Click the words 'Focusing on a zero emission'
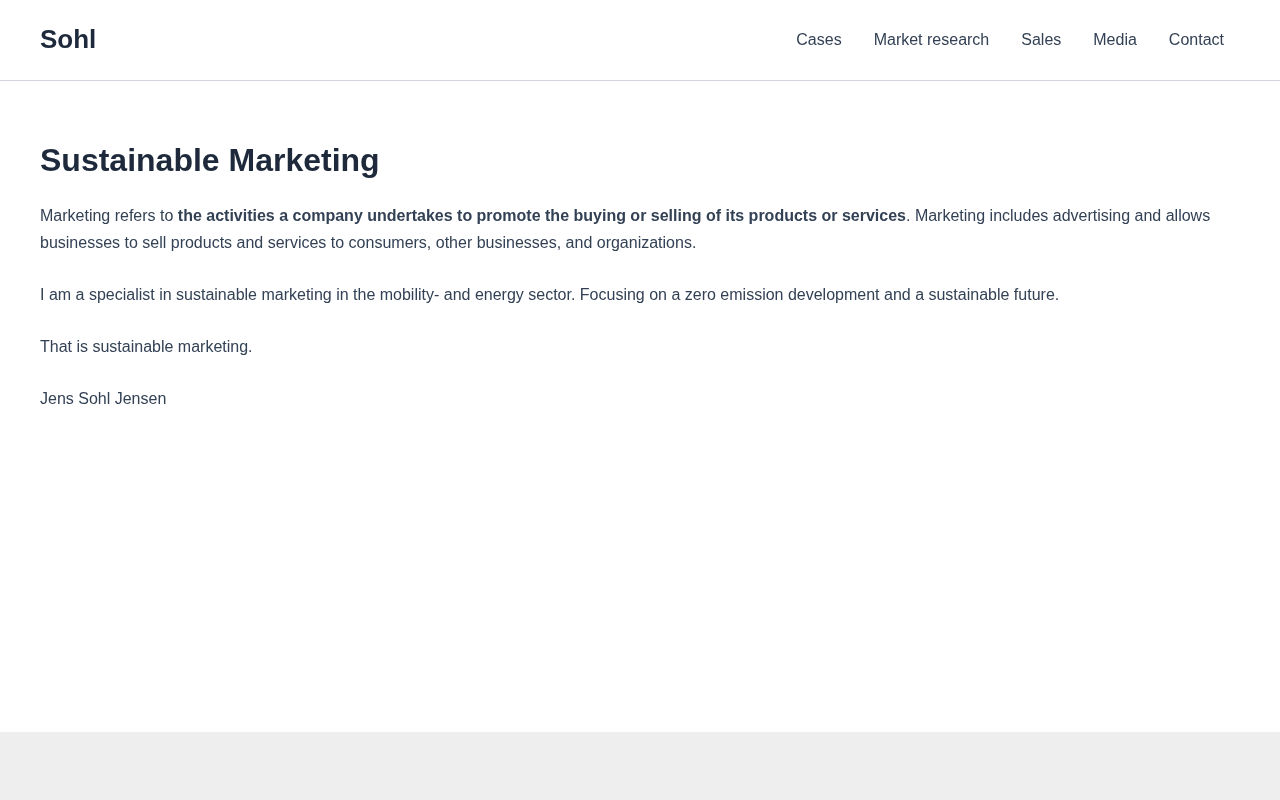1280x800 pixels. (x=680, y=295)
